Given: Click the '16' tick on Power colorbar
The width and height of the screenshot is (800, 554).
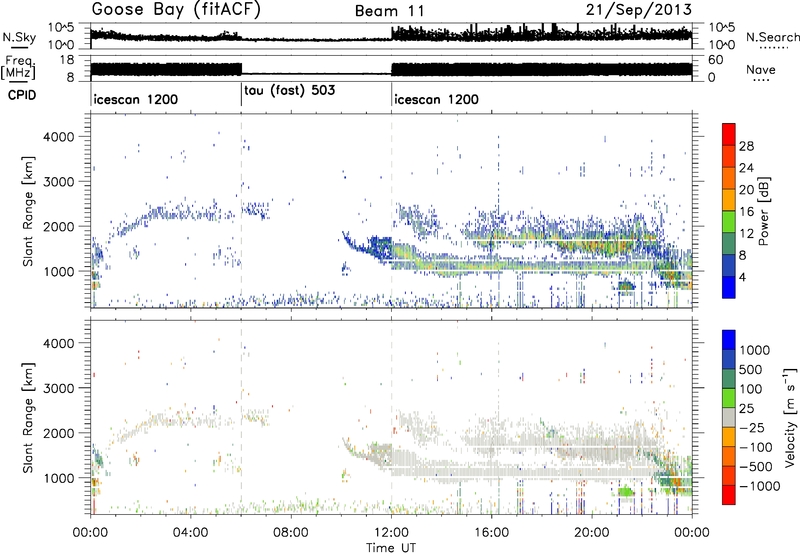Looking at the screenshot, I should pos(746,212).
